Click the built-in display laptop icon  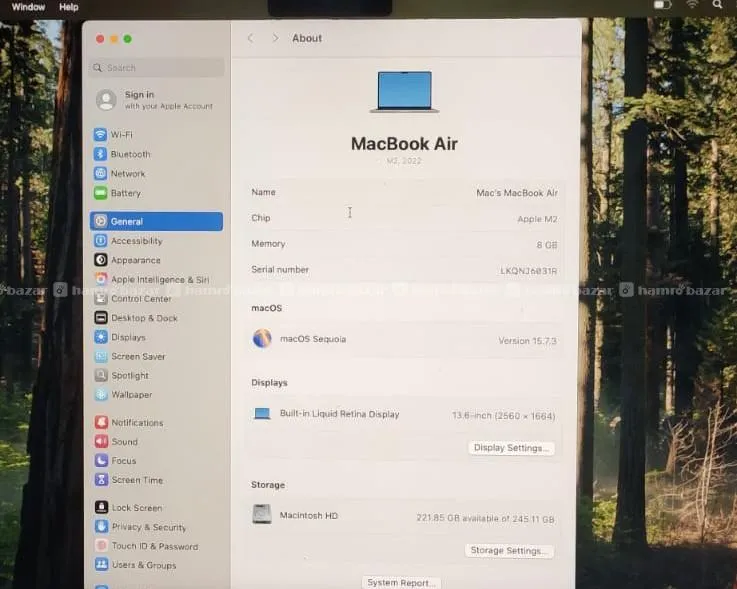point(262,414)
